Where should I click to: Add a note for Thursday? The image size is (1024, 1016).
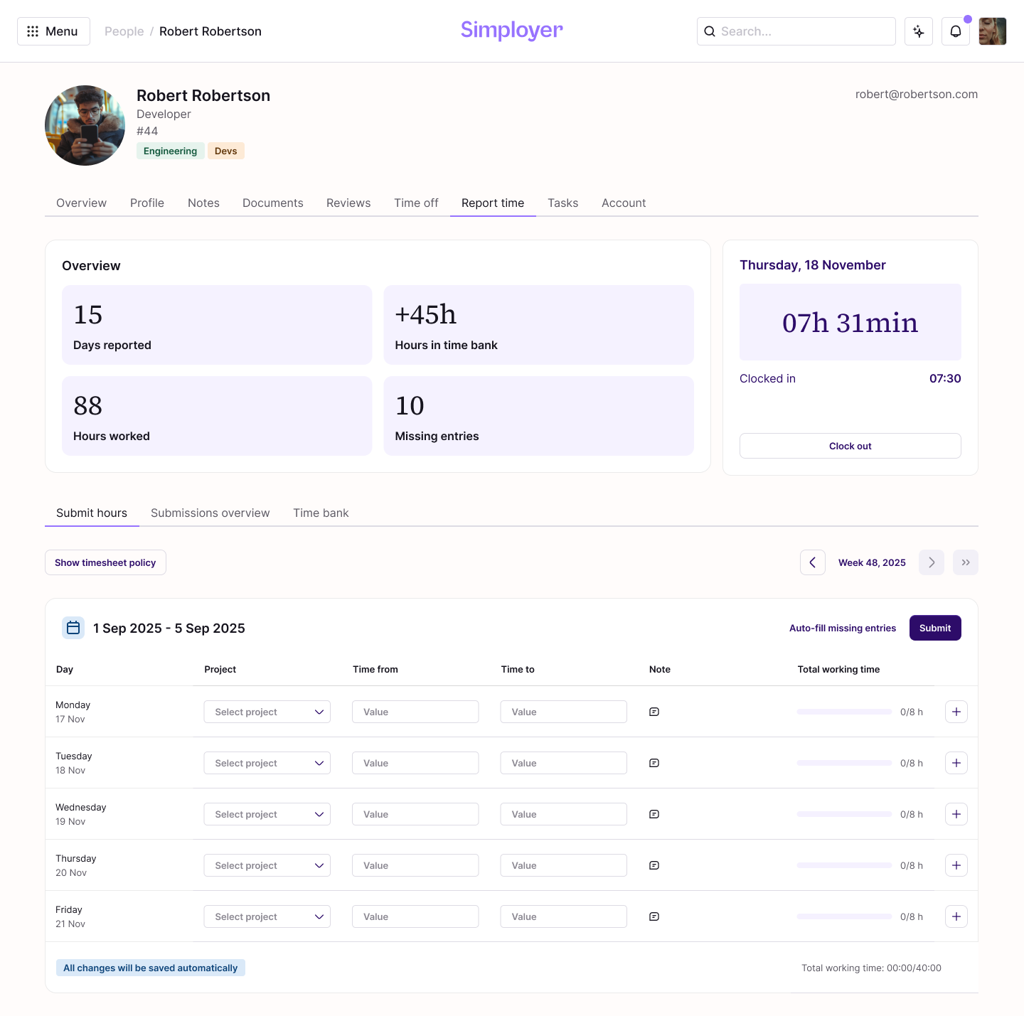coord(654,865)
